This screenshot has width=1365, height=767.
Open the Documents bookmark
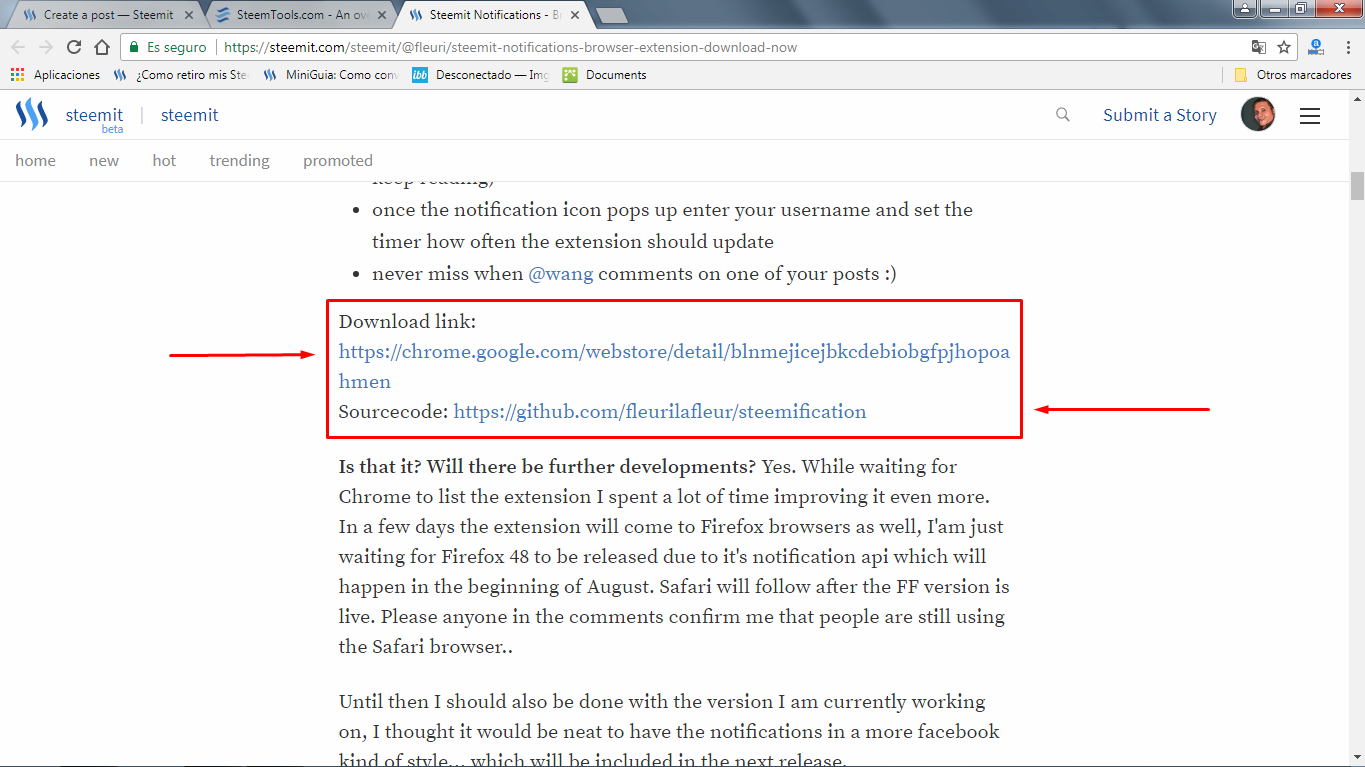point(604,75)
